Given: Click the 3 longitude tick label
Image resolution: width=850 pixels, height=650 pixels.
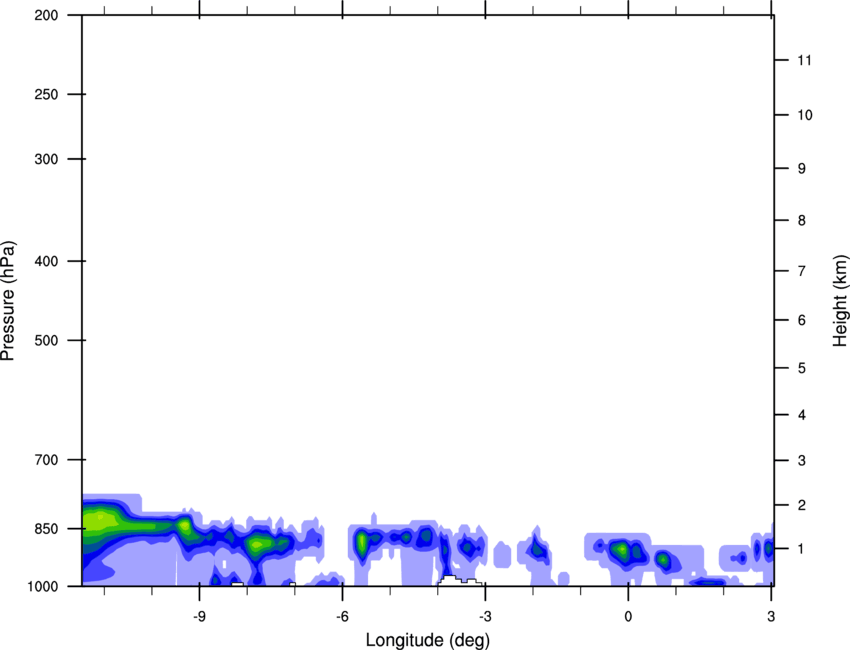Looking at the screenshot, I should 771,617.
